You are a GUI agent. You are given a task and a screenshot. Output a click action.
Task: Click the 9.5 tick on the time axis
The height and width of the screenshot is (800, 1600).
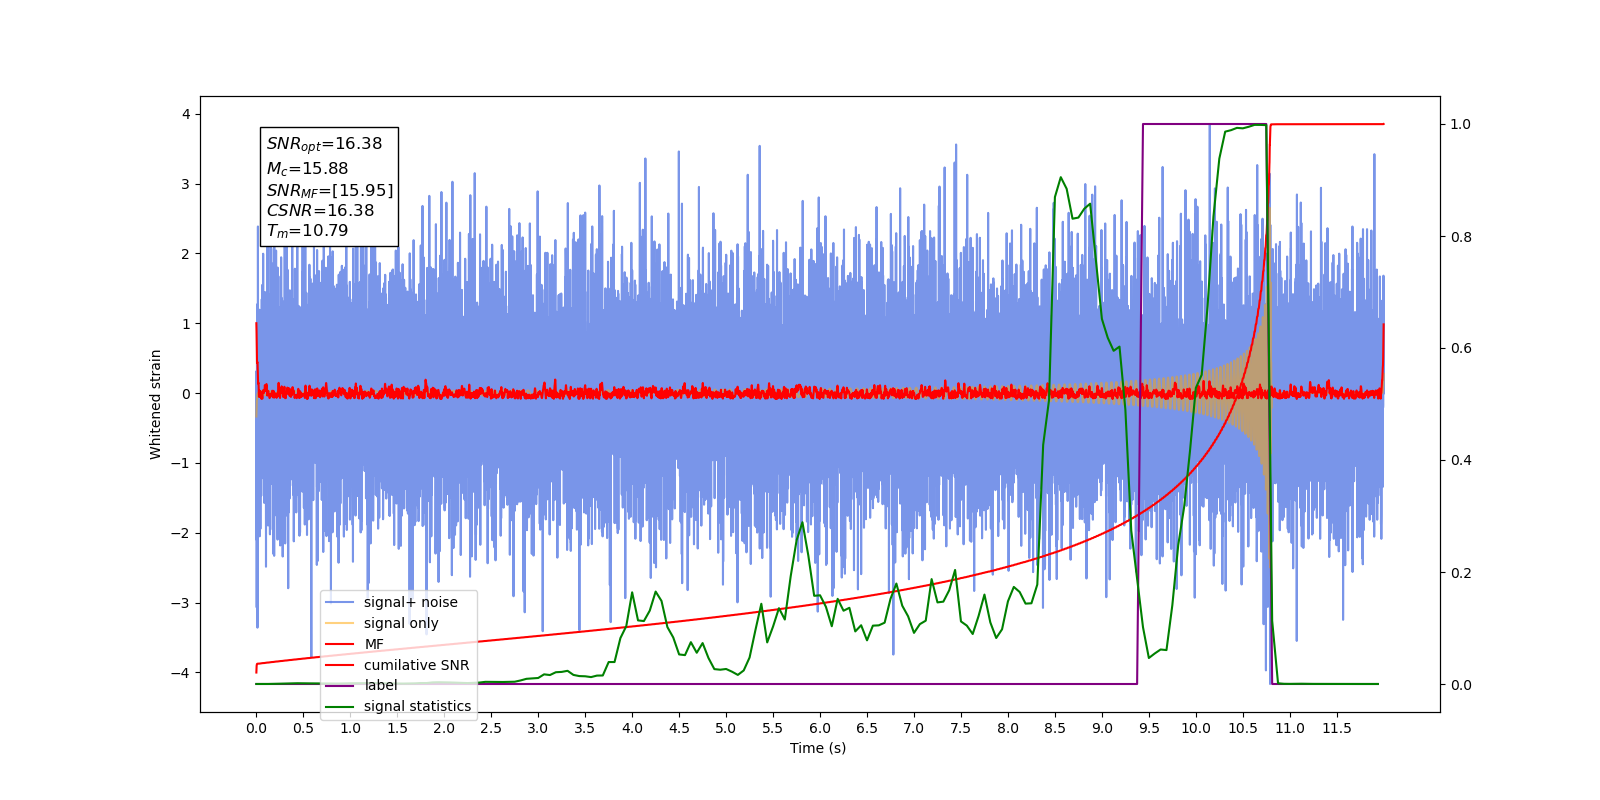pos(1149,728)
